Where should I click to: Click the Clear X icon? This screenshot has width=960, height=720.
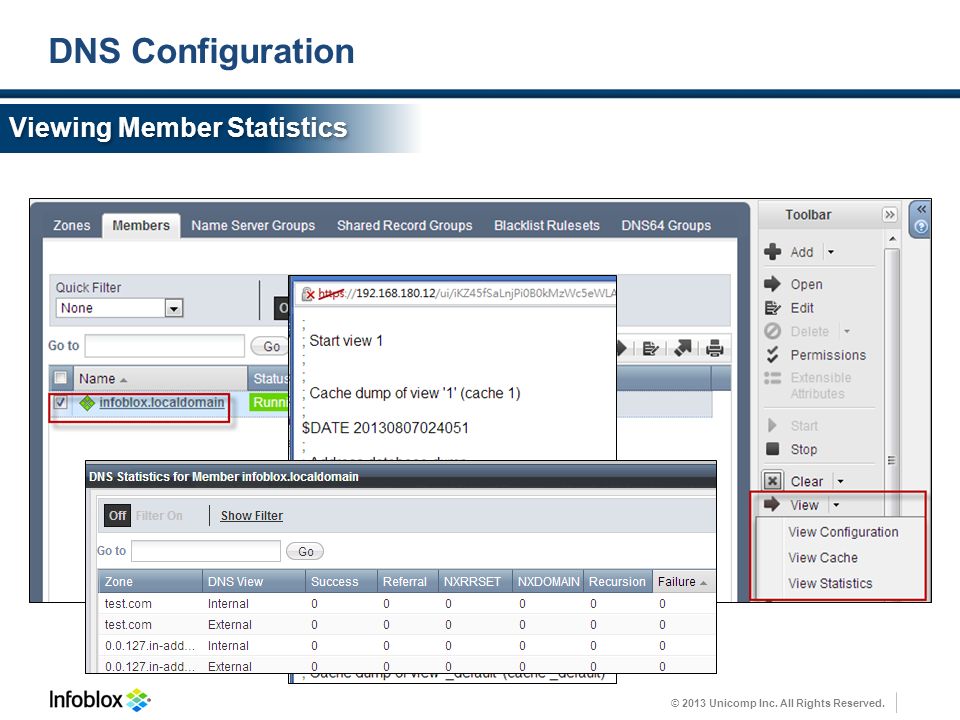(x=773, y=481)
